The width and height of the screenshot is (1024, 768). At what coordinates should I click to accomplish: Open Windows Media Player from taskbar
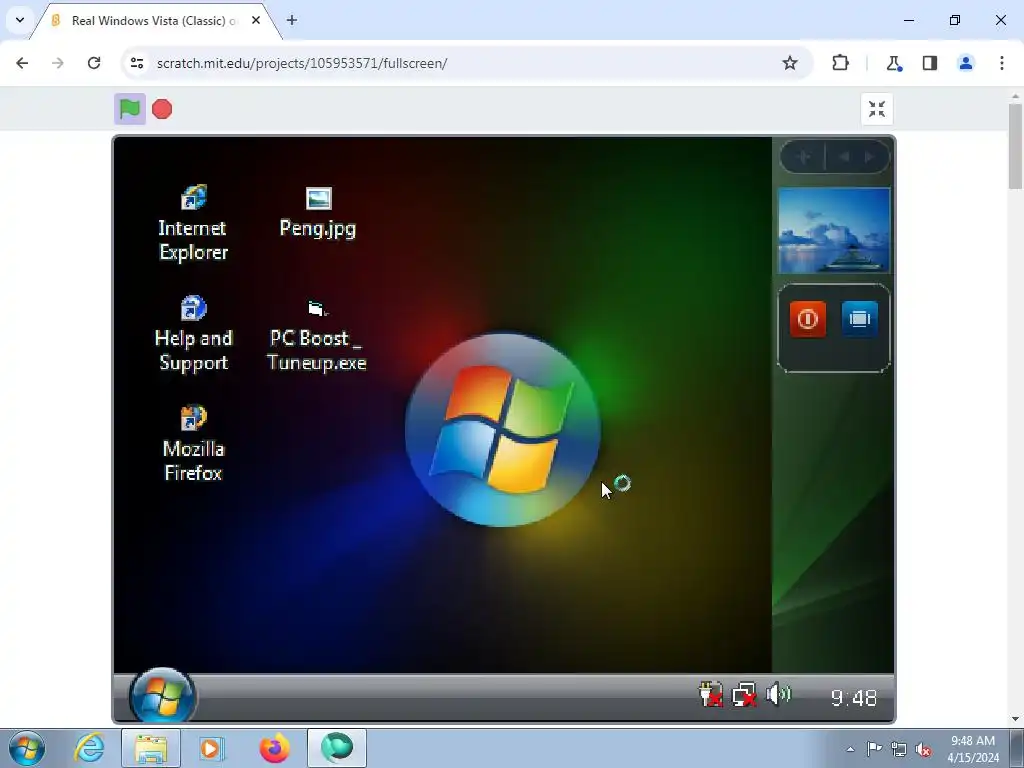(210, 748)
